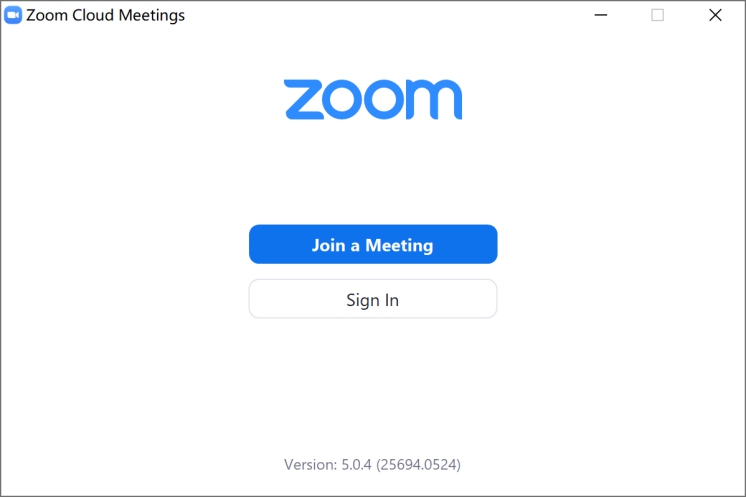Open the sign in page via white button
The image size is (746, 498).
click(373, 299)
